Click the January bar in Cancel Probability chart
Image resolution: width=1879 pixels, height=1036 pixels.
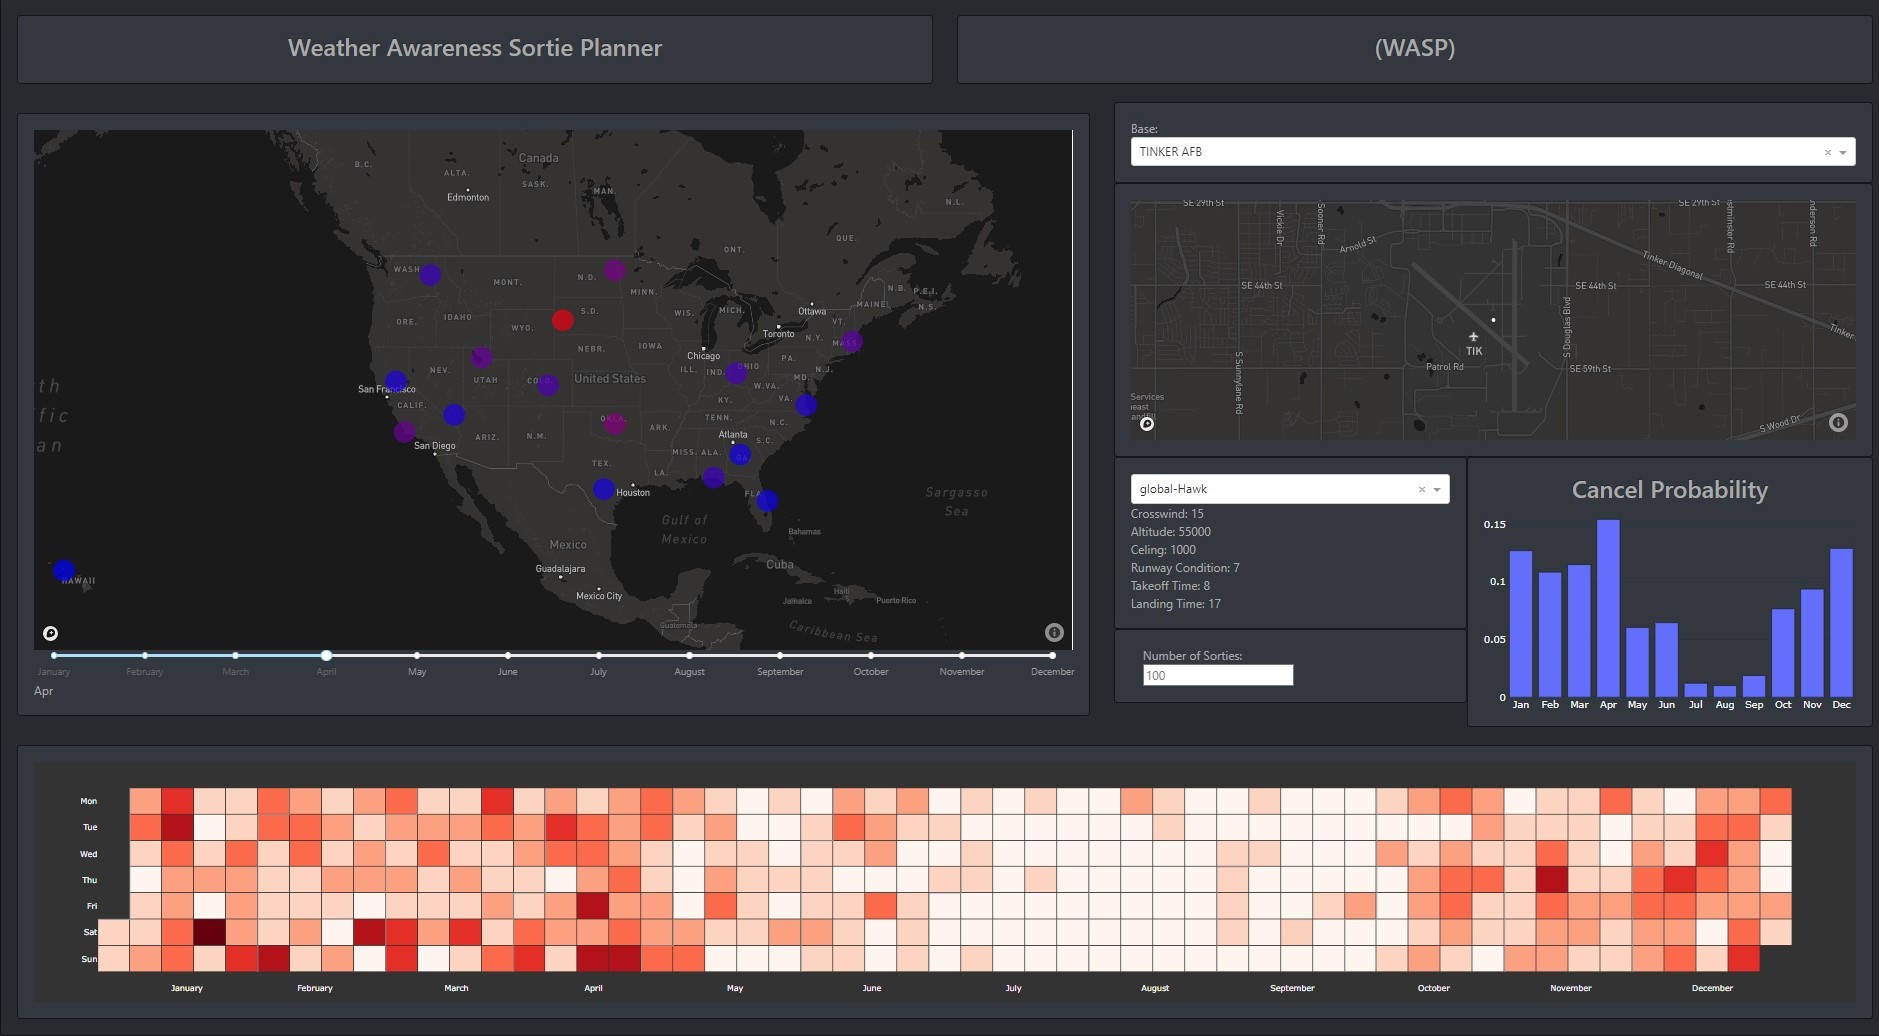point(1521,624)
